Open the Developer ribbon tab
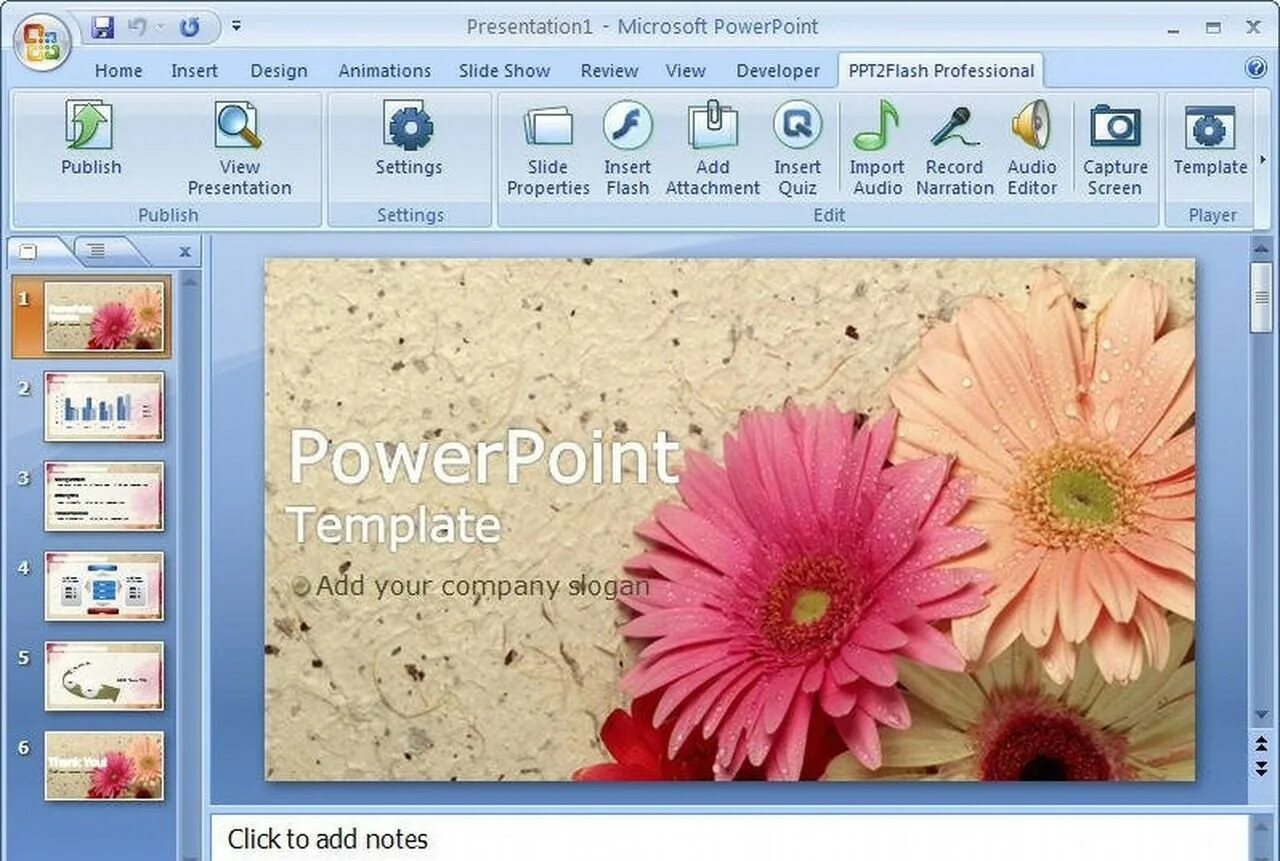Viewport: 1280px width, 861px height. [x=778, y=71]
